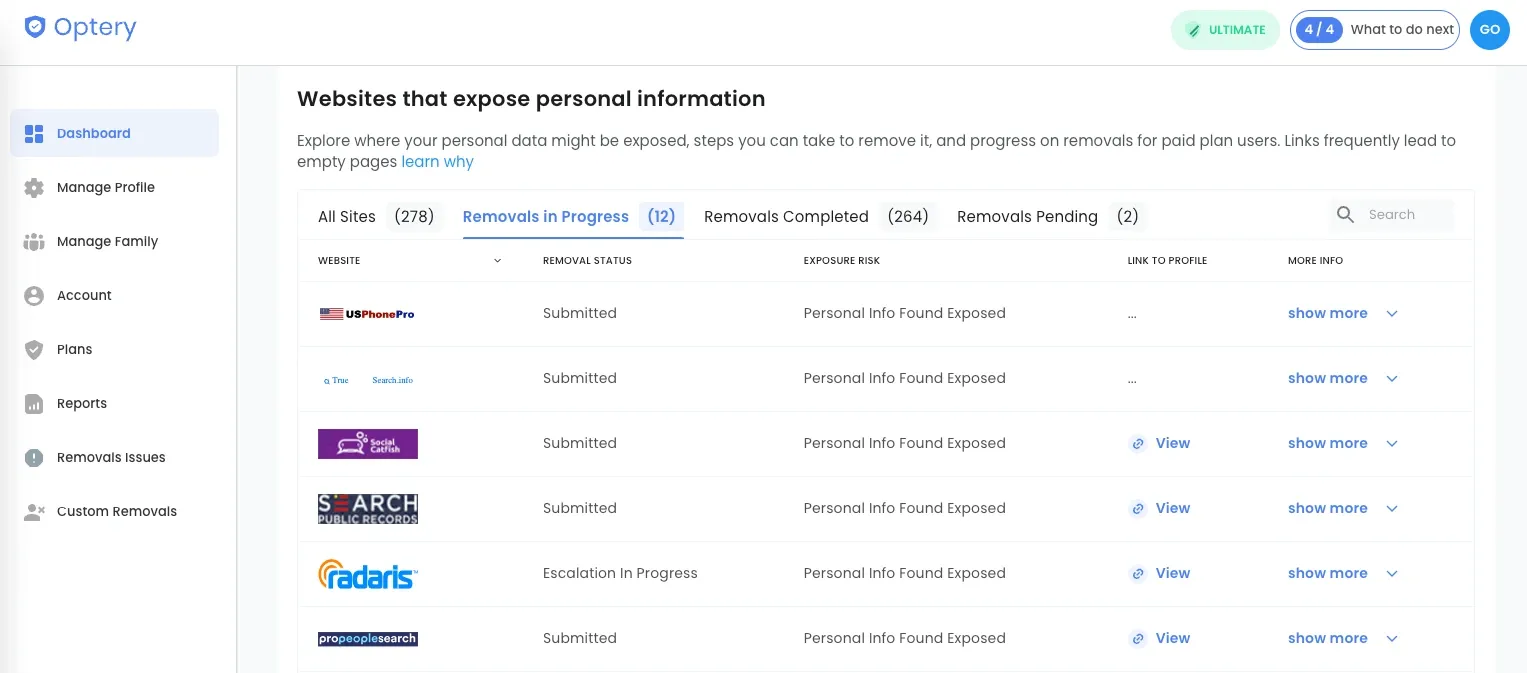Sort by Website column chevron

(x=498, y=261)
